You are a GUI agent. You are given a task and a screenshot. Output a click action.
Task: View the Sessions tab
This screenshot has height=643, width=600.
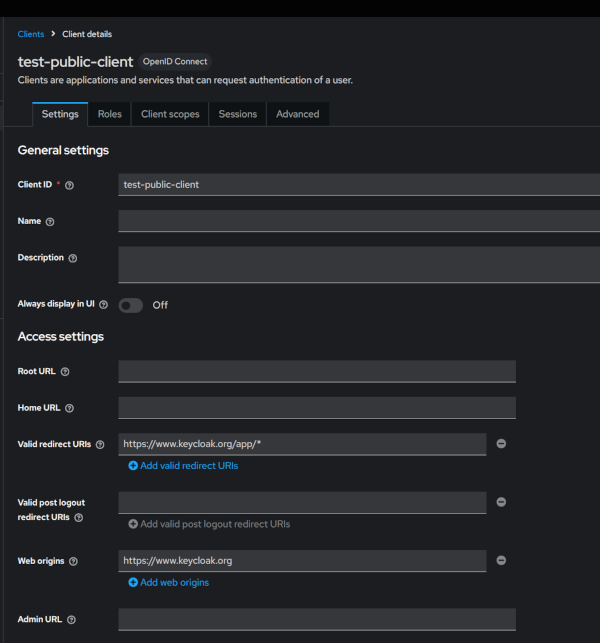point(238,114)
